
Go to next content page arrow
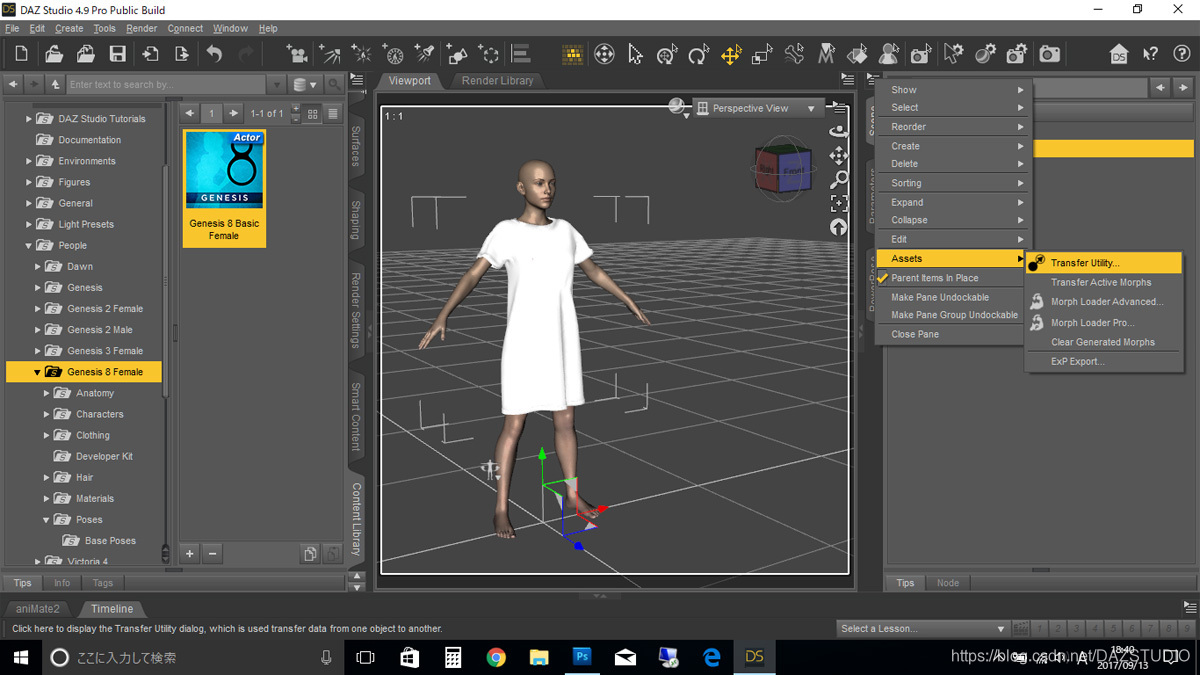233,114
